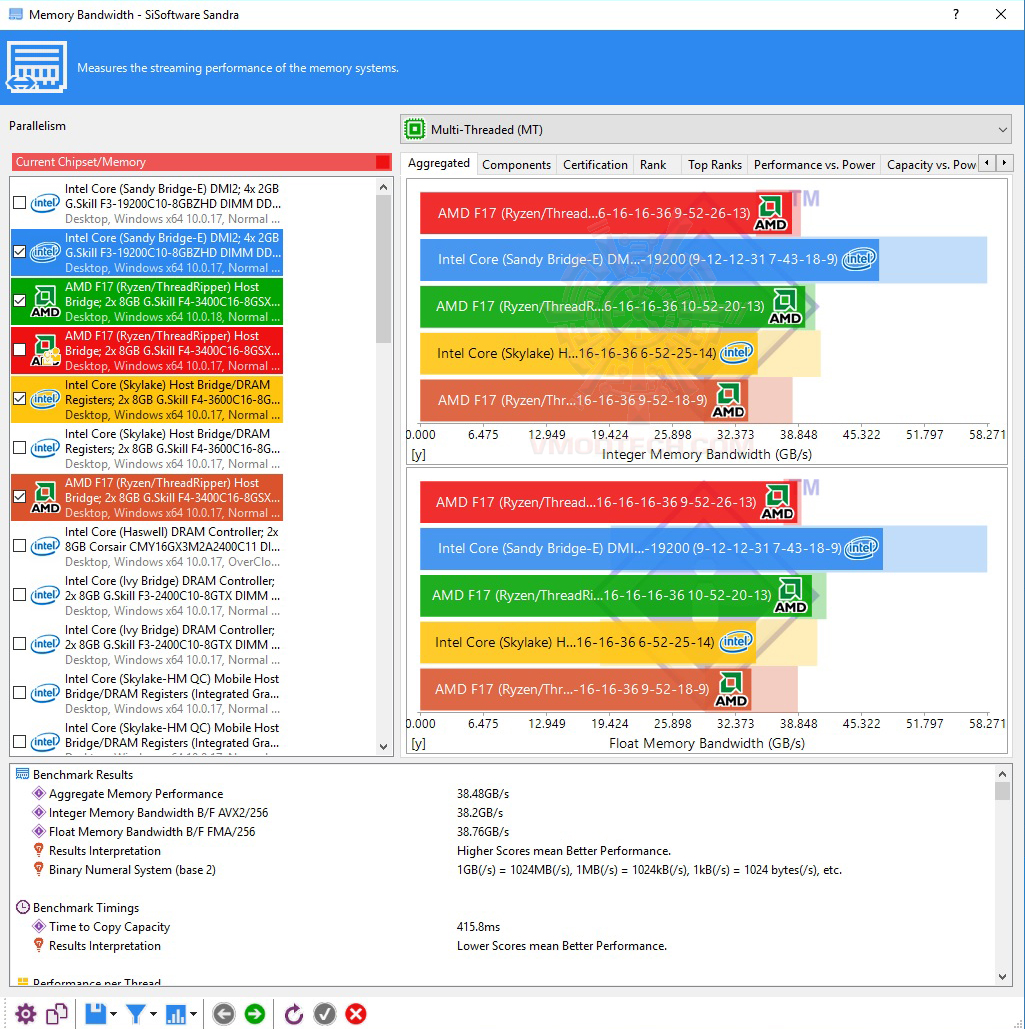Check the first unselected Sandy Bridge-E entry
The width and height of the screenshot is (1025, 1029).
click(20, 203)
